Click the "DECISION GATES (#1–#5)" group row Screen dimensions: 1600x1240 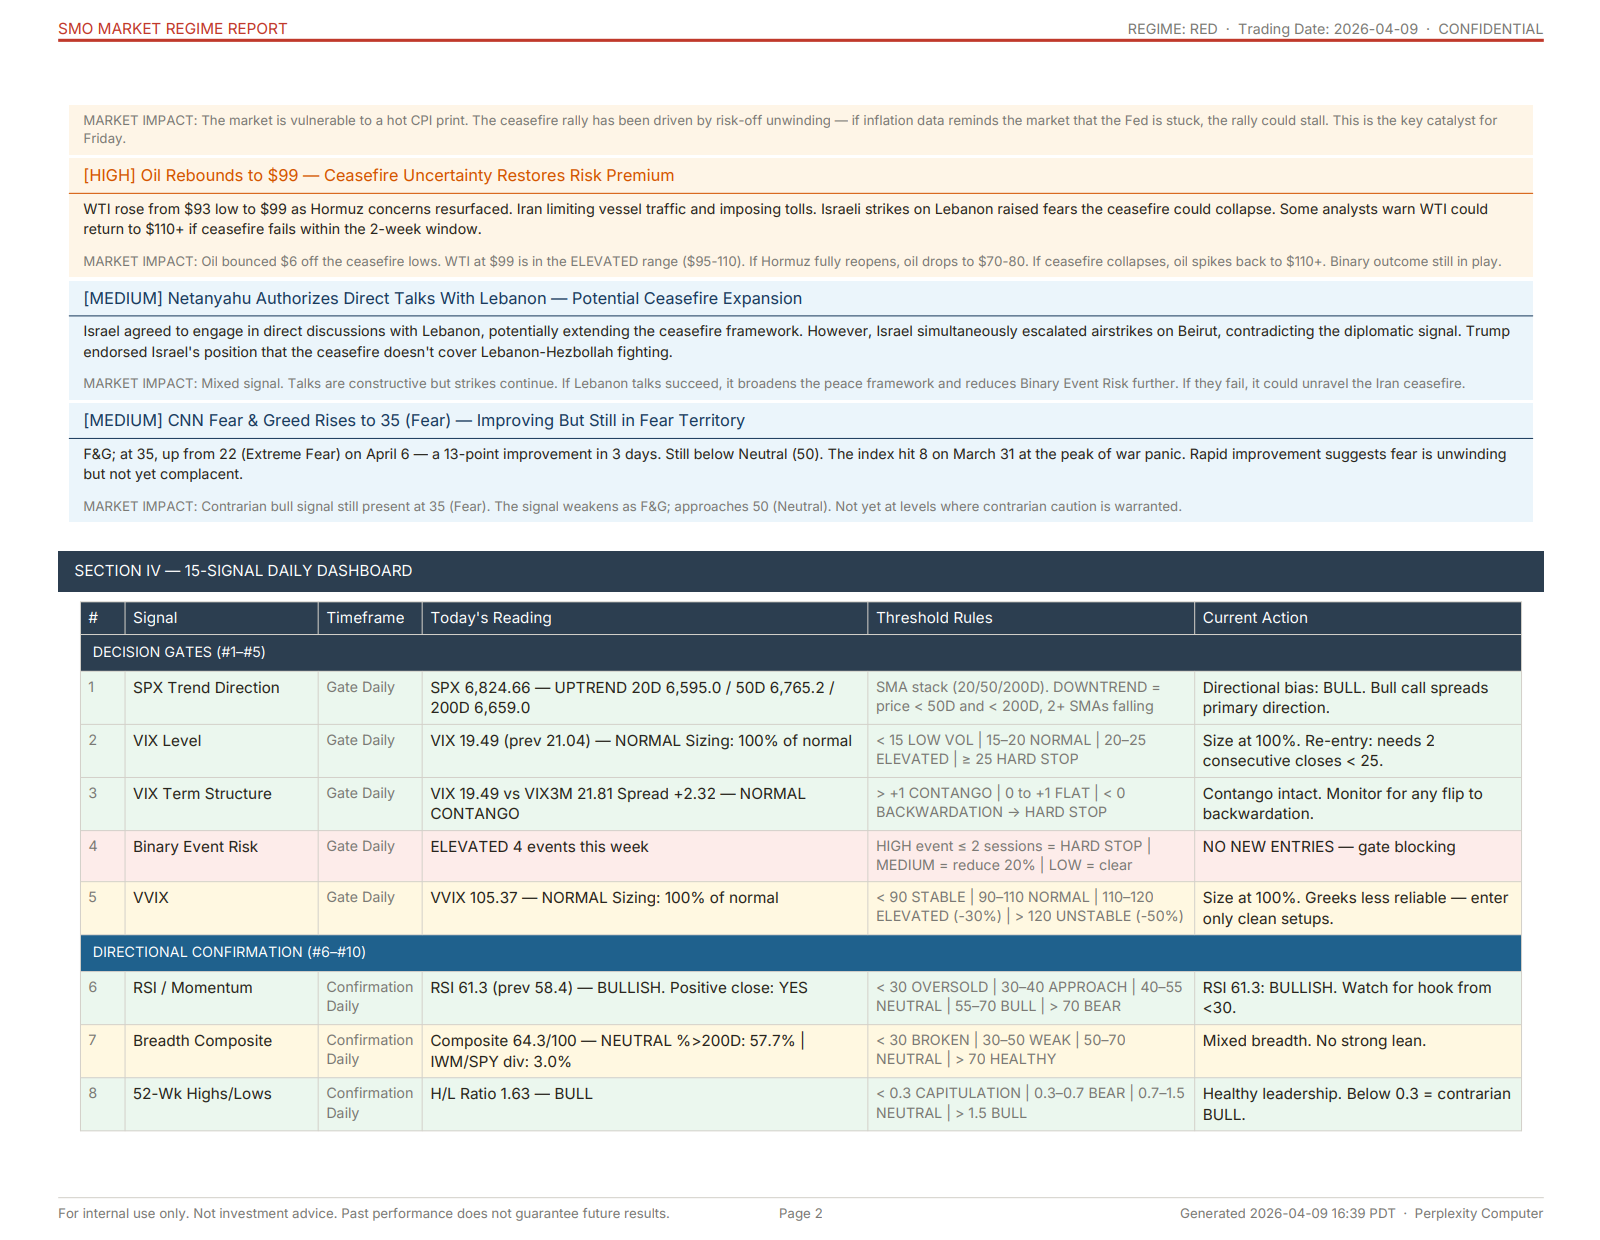800,652
